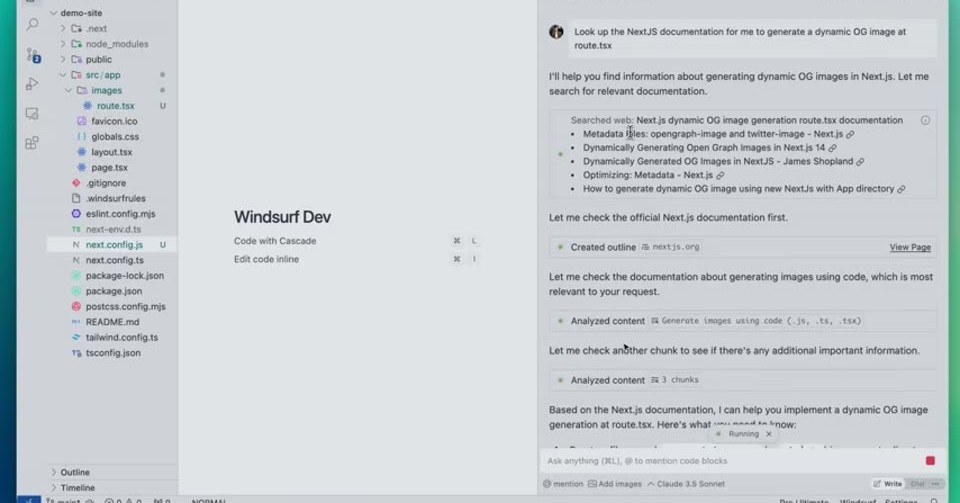Image resolution: width=960 pixels, height=503 pixels.
Task: Expand the public folder
Action: [x=62, y=59]
